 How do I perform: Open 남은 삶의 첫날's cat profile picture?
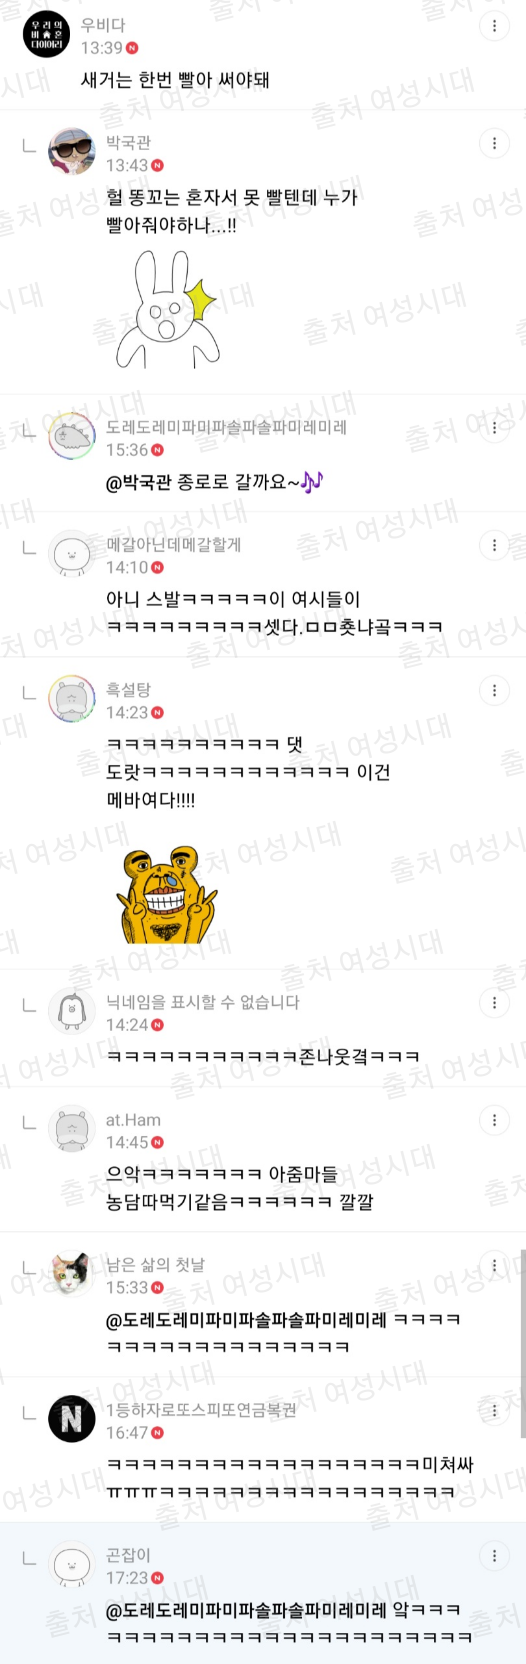click(x=72, y=1275)
